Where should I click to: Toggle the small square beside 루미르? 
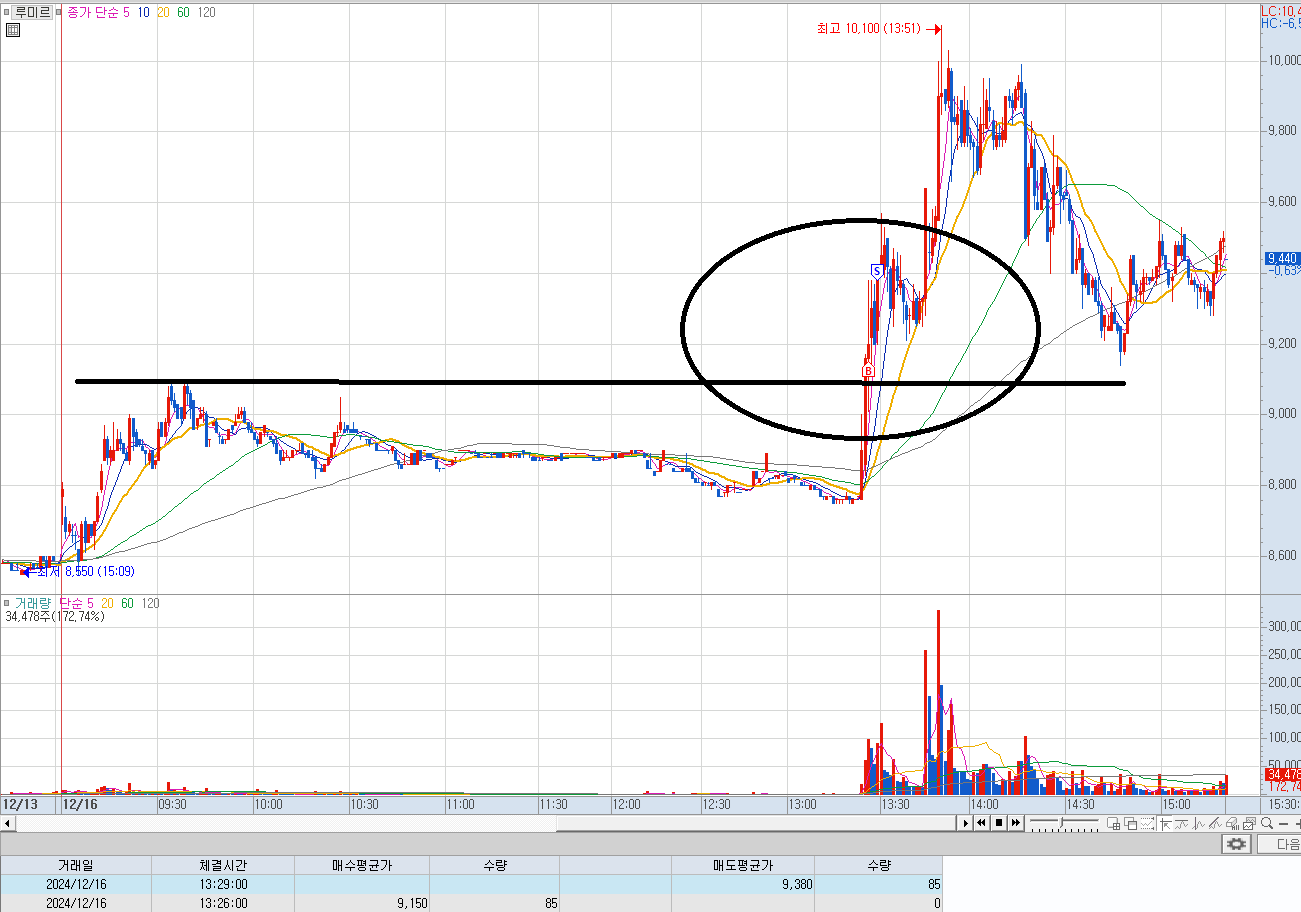[6, 12]
